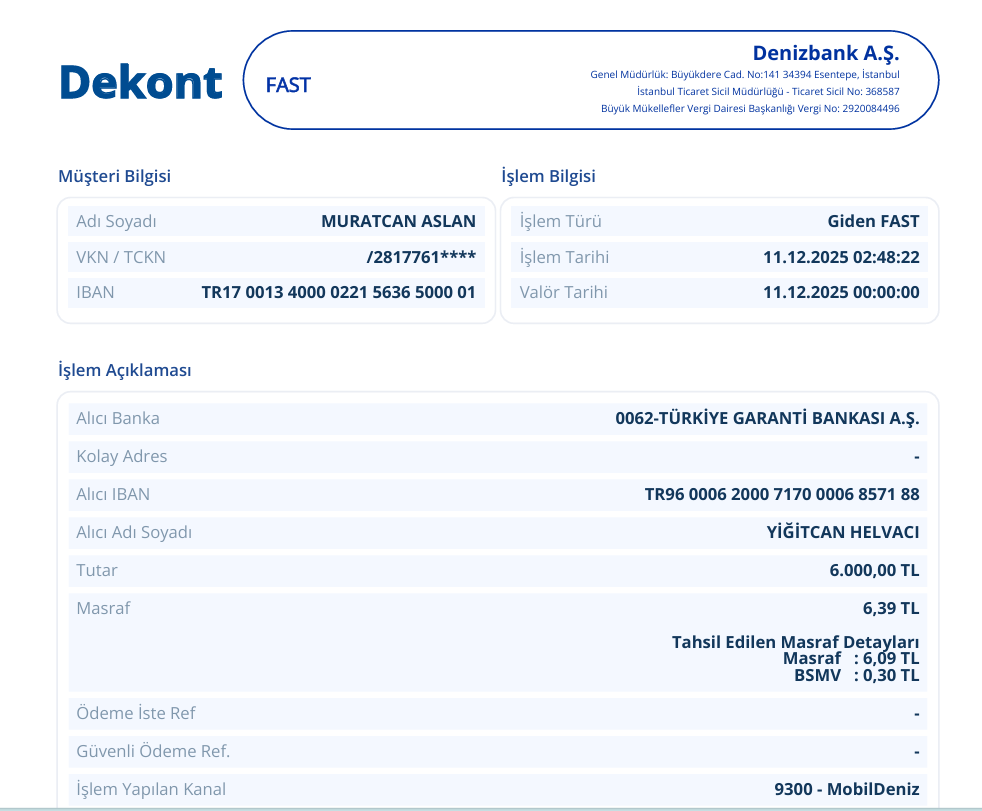Image resolution: width=982 pixels, height=811 pixels.
Task: Select the BSMV : 0,30 TL detail
Action: point(857,676)
